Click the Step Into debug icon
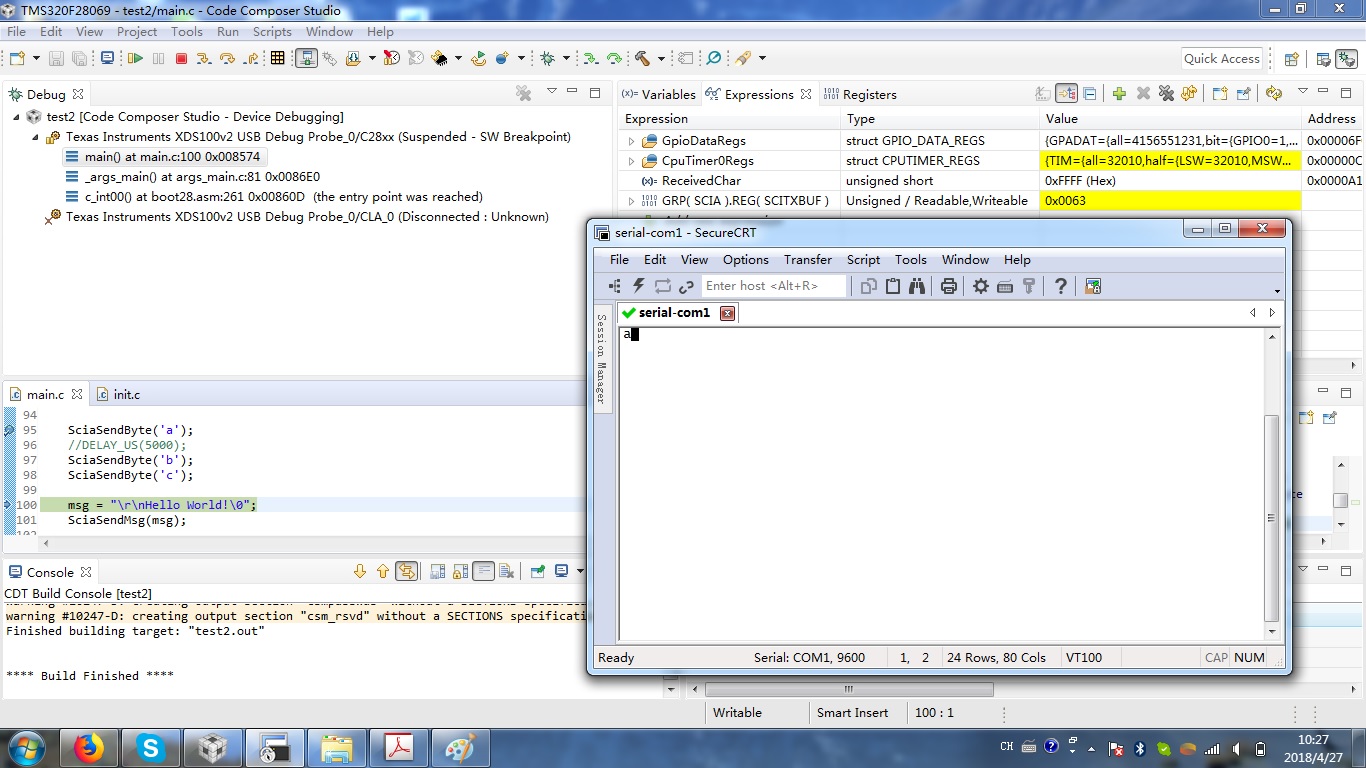The image size is (1366, 768). 204,58
